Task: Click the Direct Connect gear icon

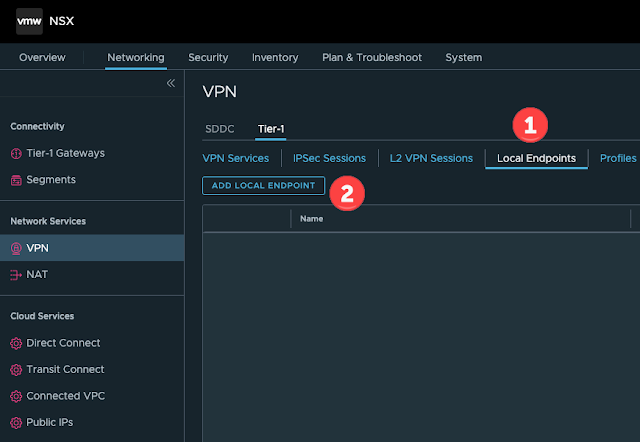Action: point(16,343)
